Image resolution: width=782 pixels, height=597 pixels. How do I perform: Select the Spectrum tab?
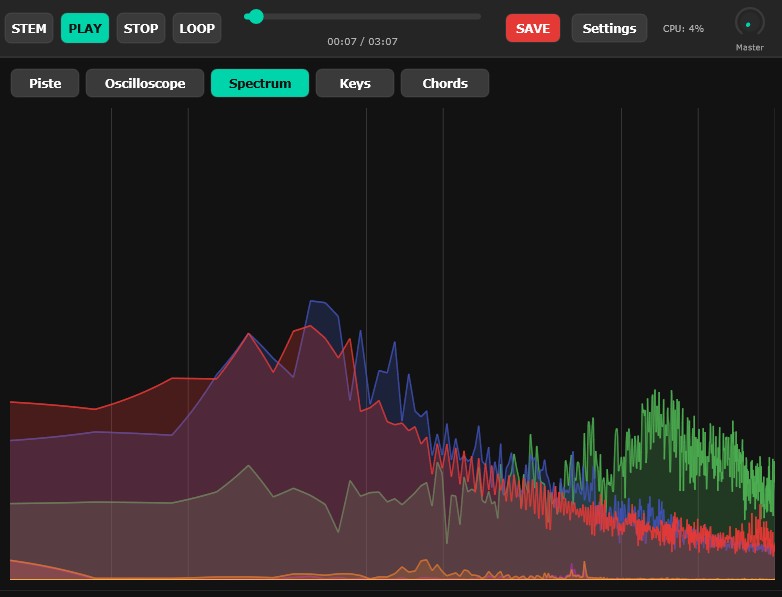pos(260,83)
